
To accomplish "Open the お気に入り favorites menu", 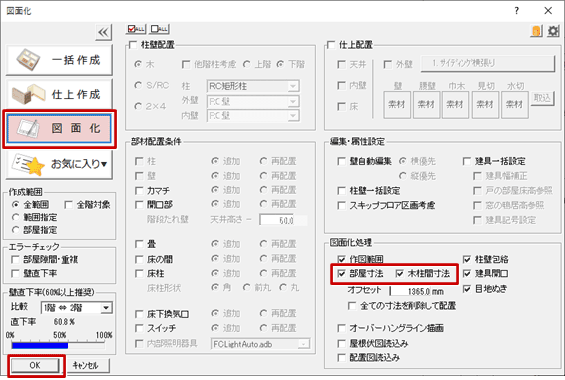I will click(59, 164).
